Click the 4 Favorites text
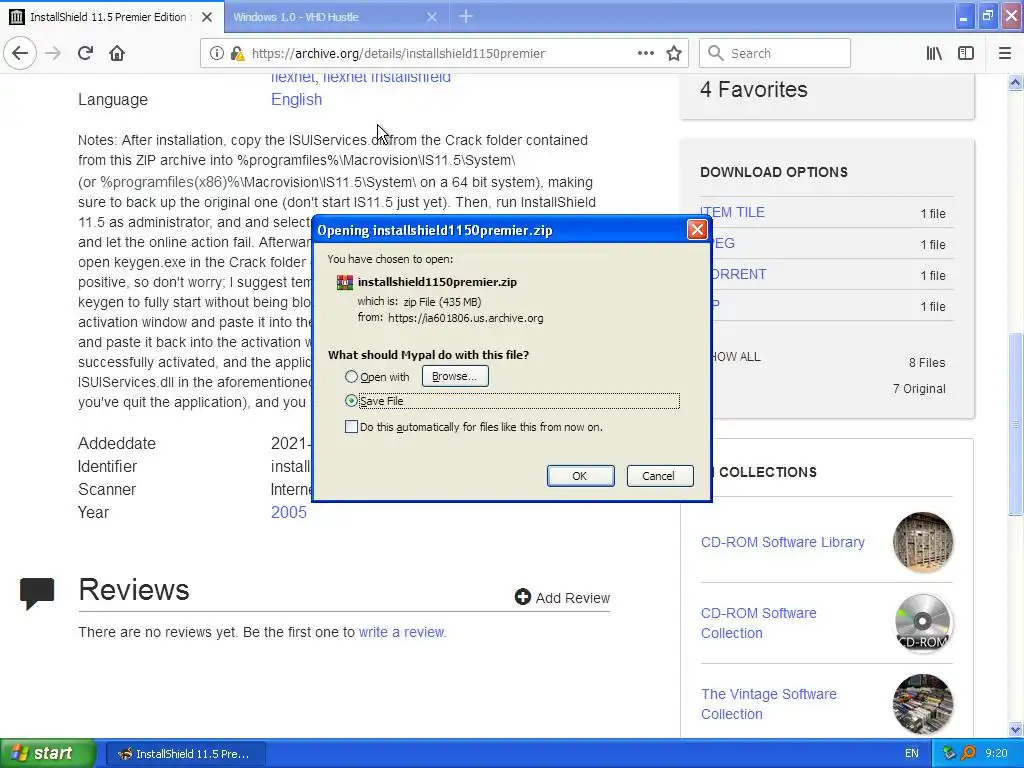 (x=754, y=89)
